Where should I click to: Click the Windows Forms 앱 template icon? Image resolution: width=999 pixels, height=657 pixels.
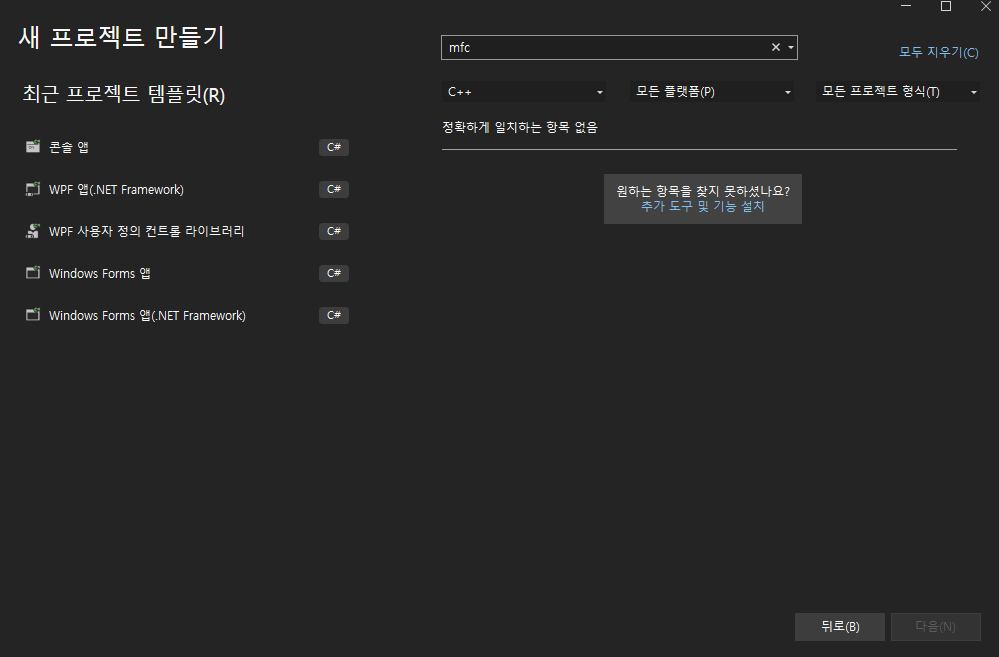click(33, 273)
